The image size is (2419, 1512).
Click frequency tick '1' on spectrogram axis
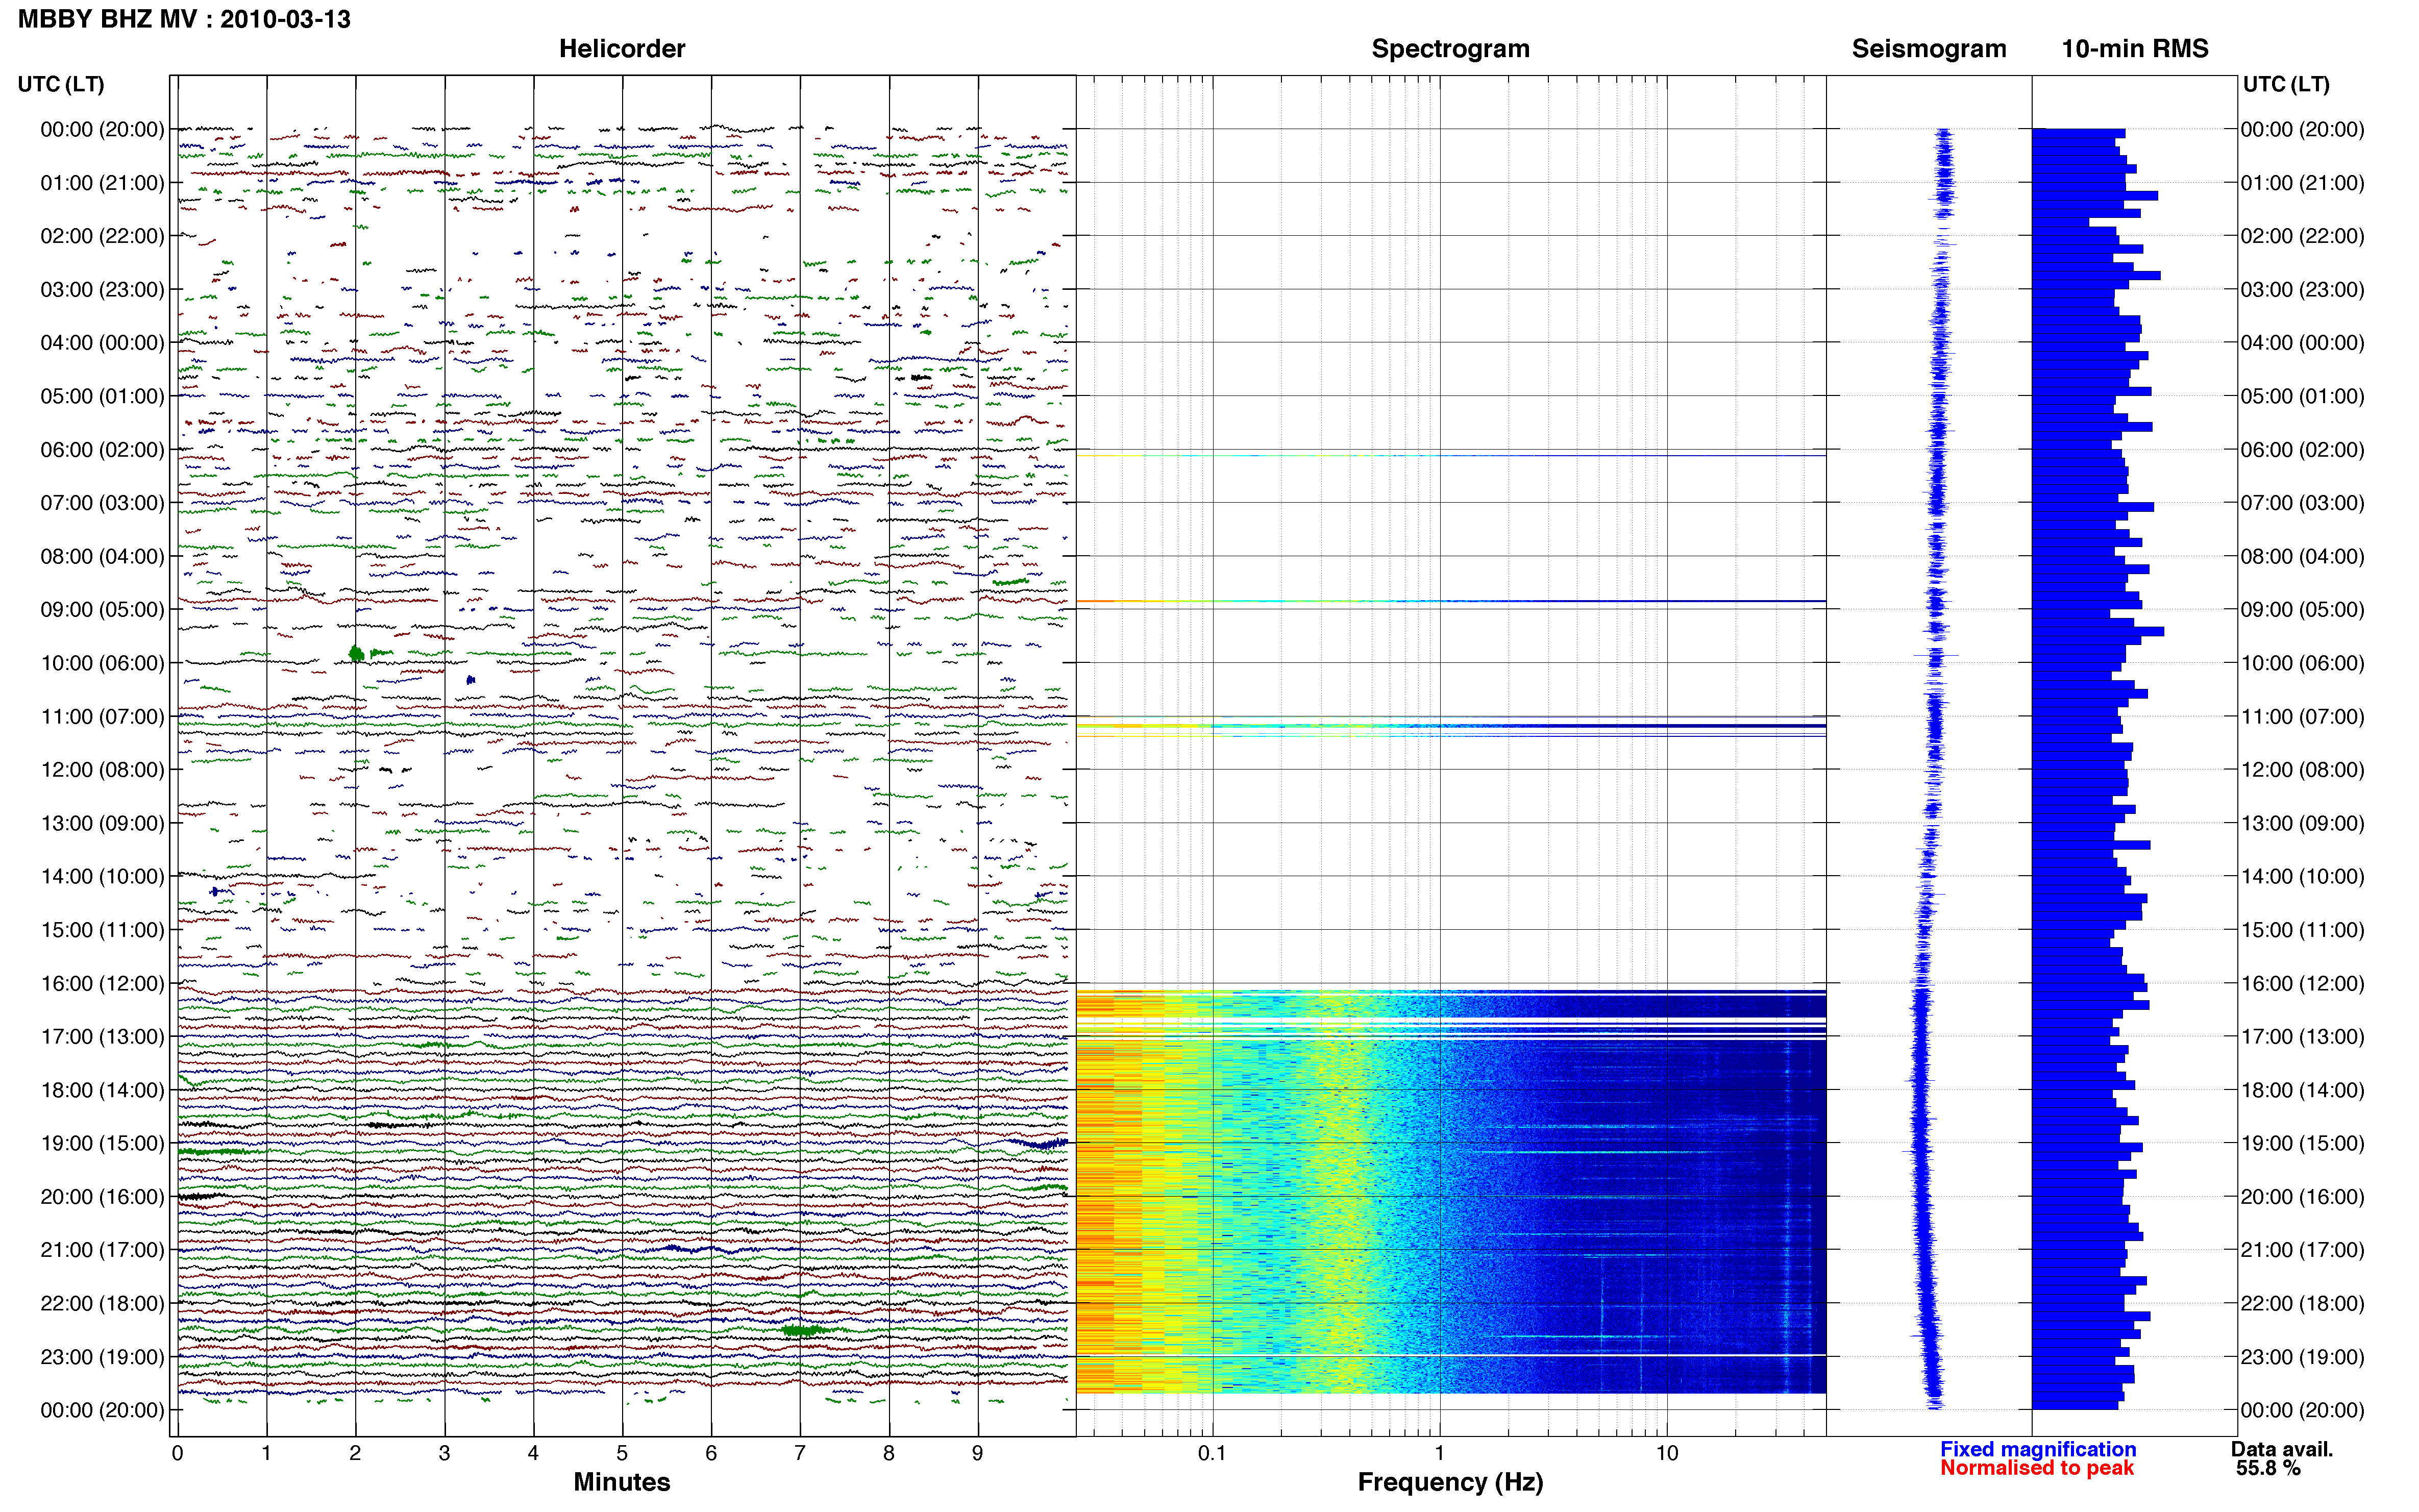tap(1439, 1454)
